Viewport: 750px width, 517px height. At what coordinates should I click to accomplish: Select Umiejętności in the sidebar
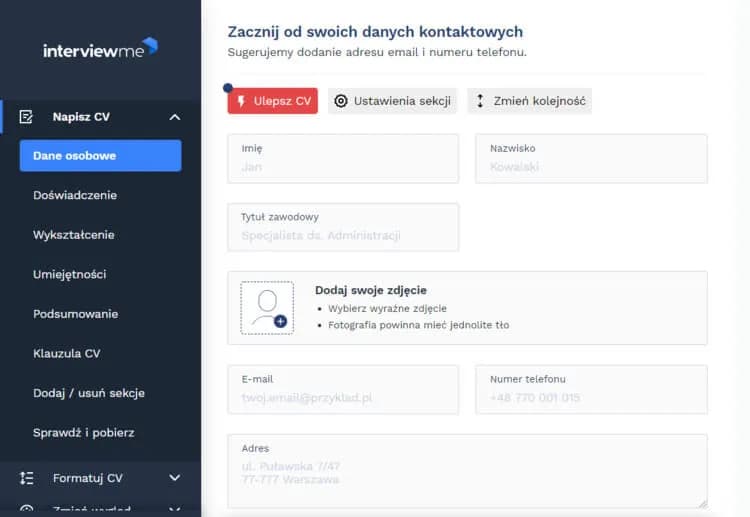tap(70, 274)
